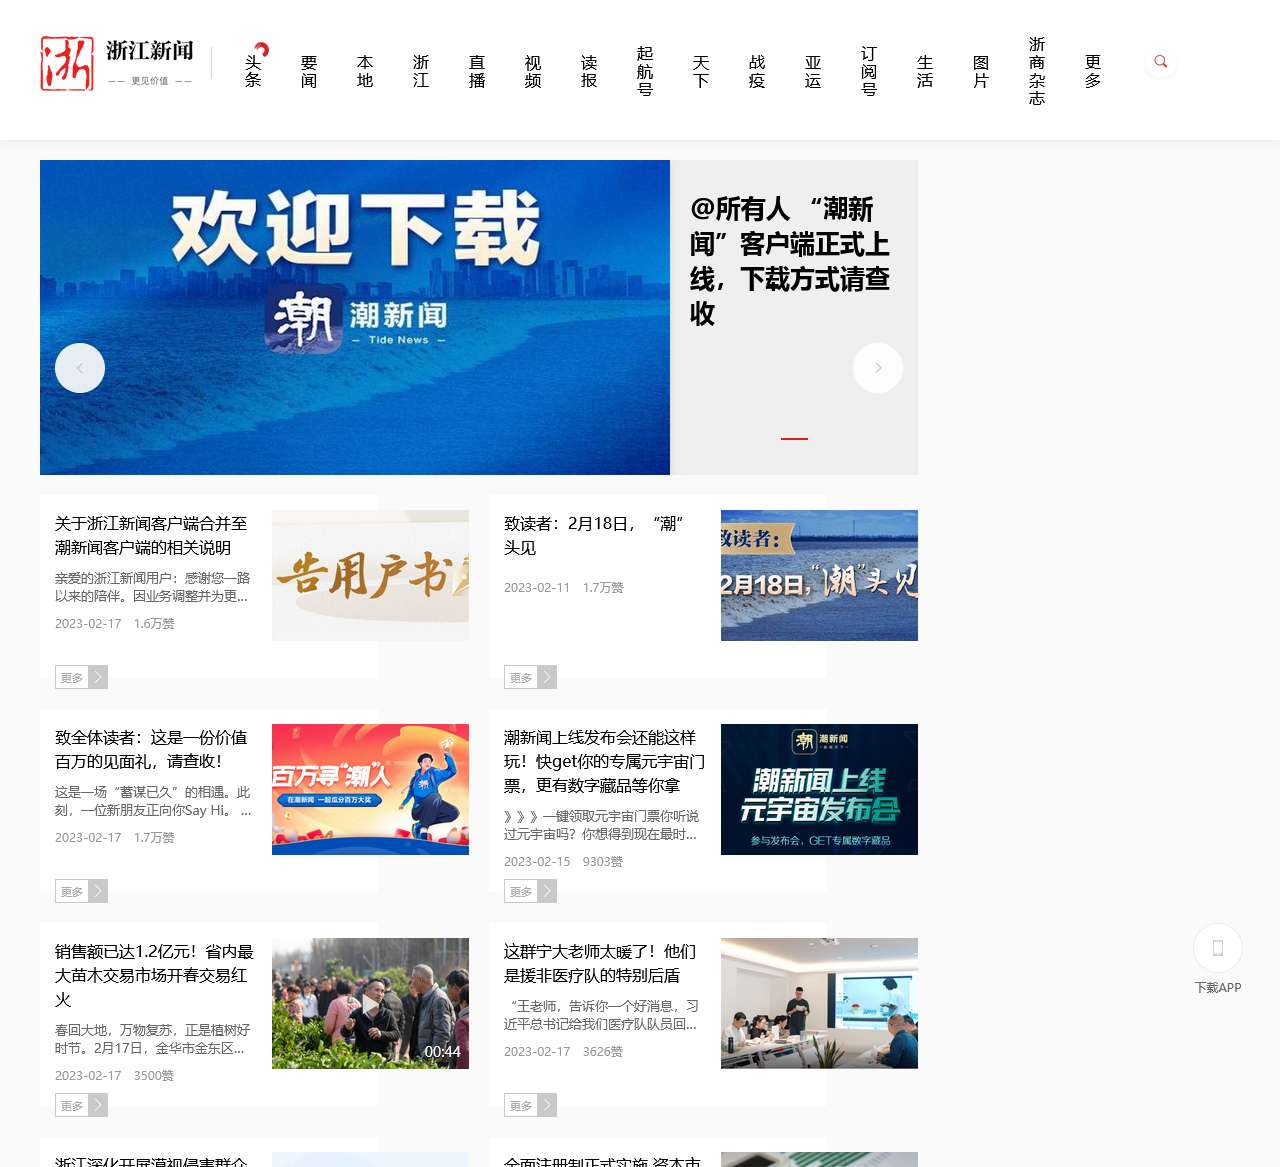Open article 销售额已达1.2亿元 苗木交易市场
Viewport: 1280px width, 1167px height.
coord(154,976)
